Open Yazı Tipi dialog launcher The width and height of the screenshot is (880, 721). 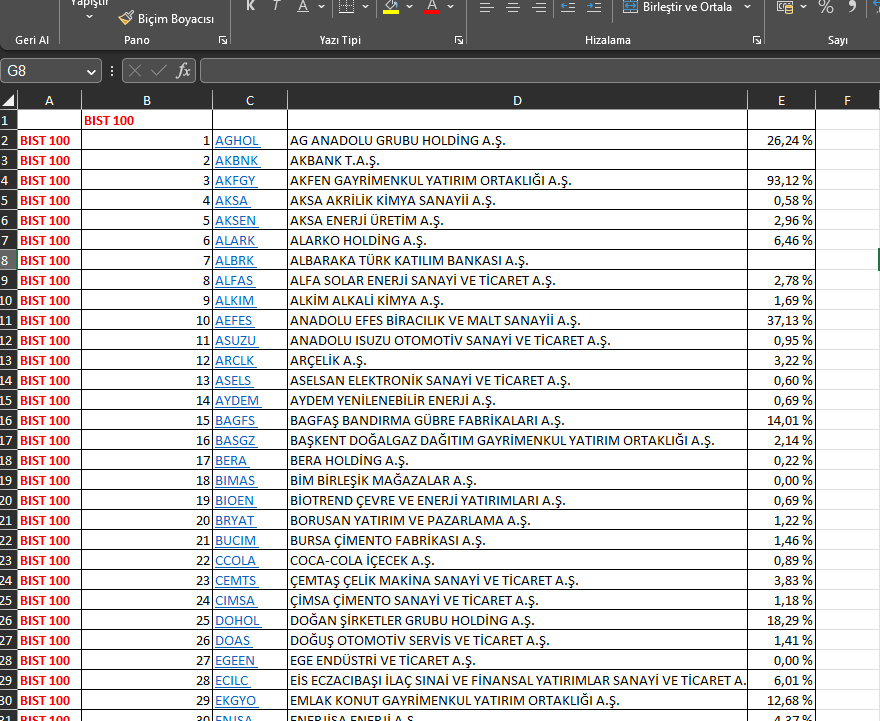pyautogui.click(x=459, y=40)
